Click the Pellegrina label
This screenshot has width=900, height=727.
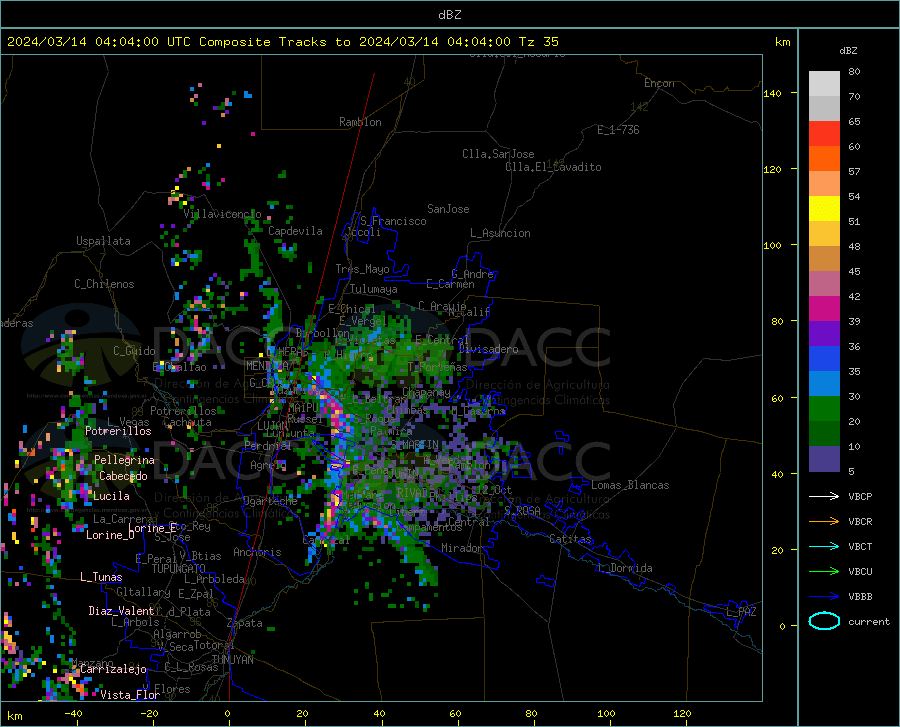[124, 460]
